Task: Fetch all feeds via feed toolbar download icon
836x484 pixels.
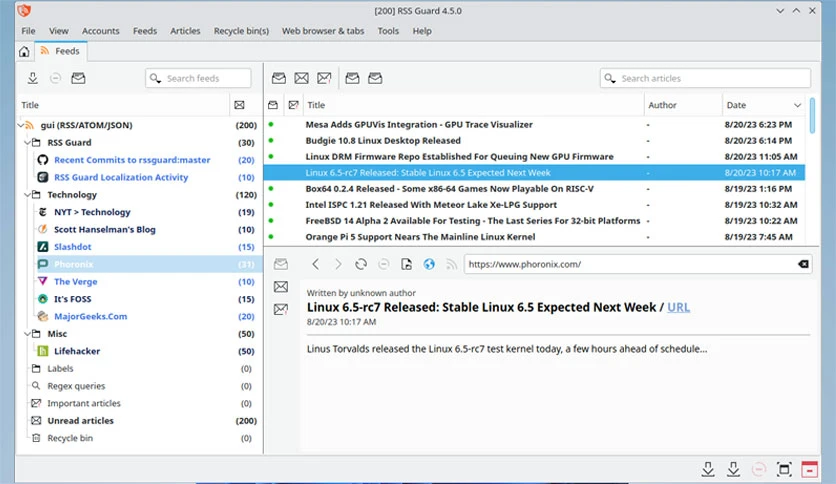Action: (x=33, y=78)
